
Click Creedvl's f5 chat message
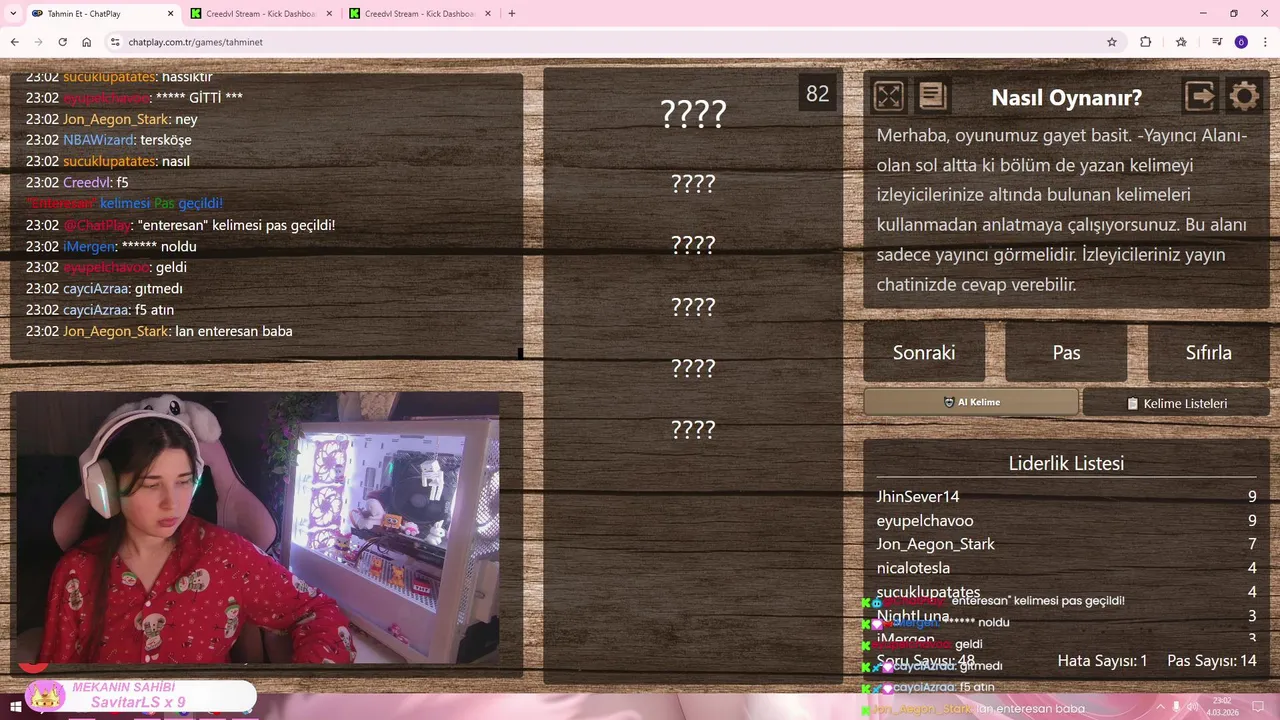77,182
